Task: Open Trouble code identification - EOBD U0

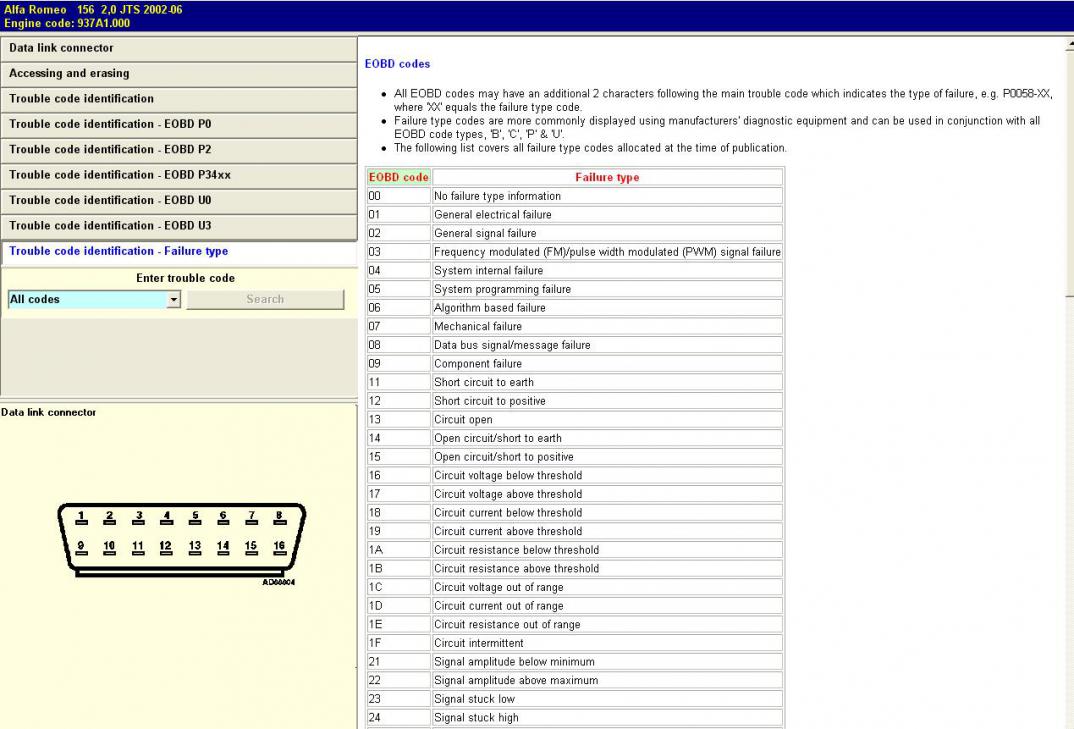Action: pyautogui.click(x=179, y=201)
